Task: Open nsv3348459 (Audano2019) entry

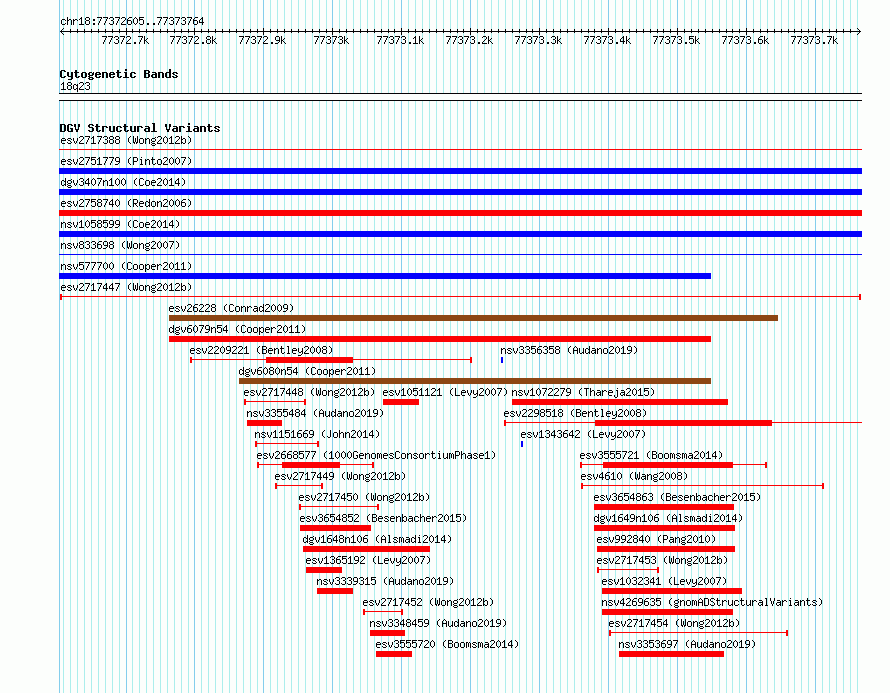Action: click(x=438, y=623)
